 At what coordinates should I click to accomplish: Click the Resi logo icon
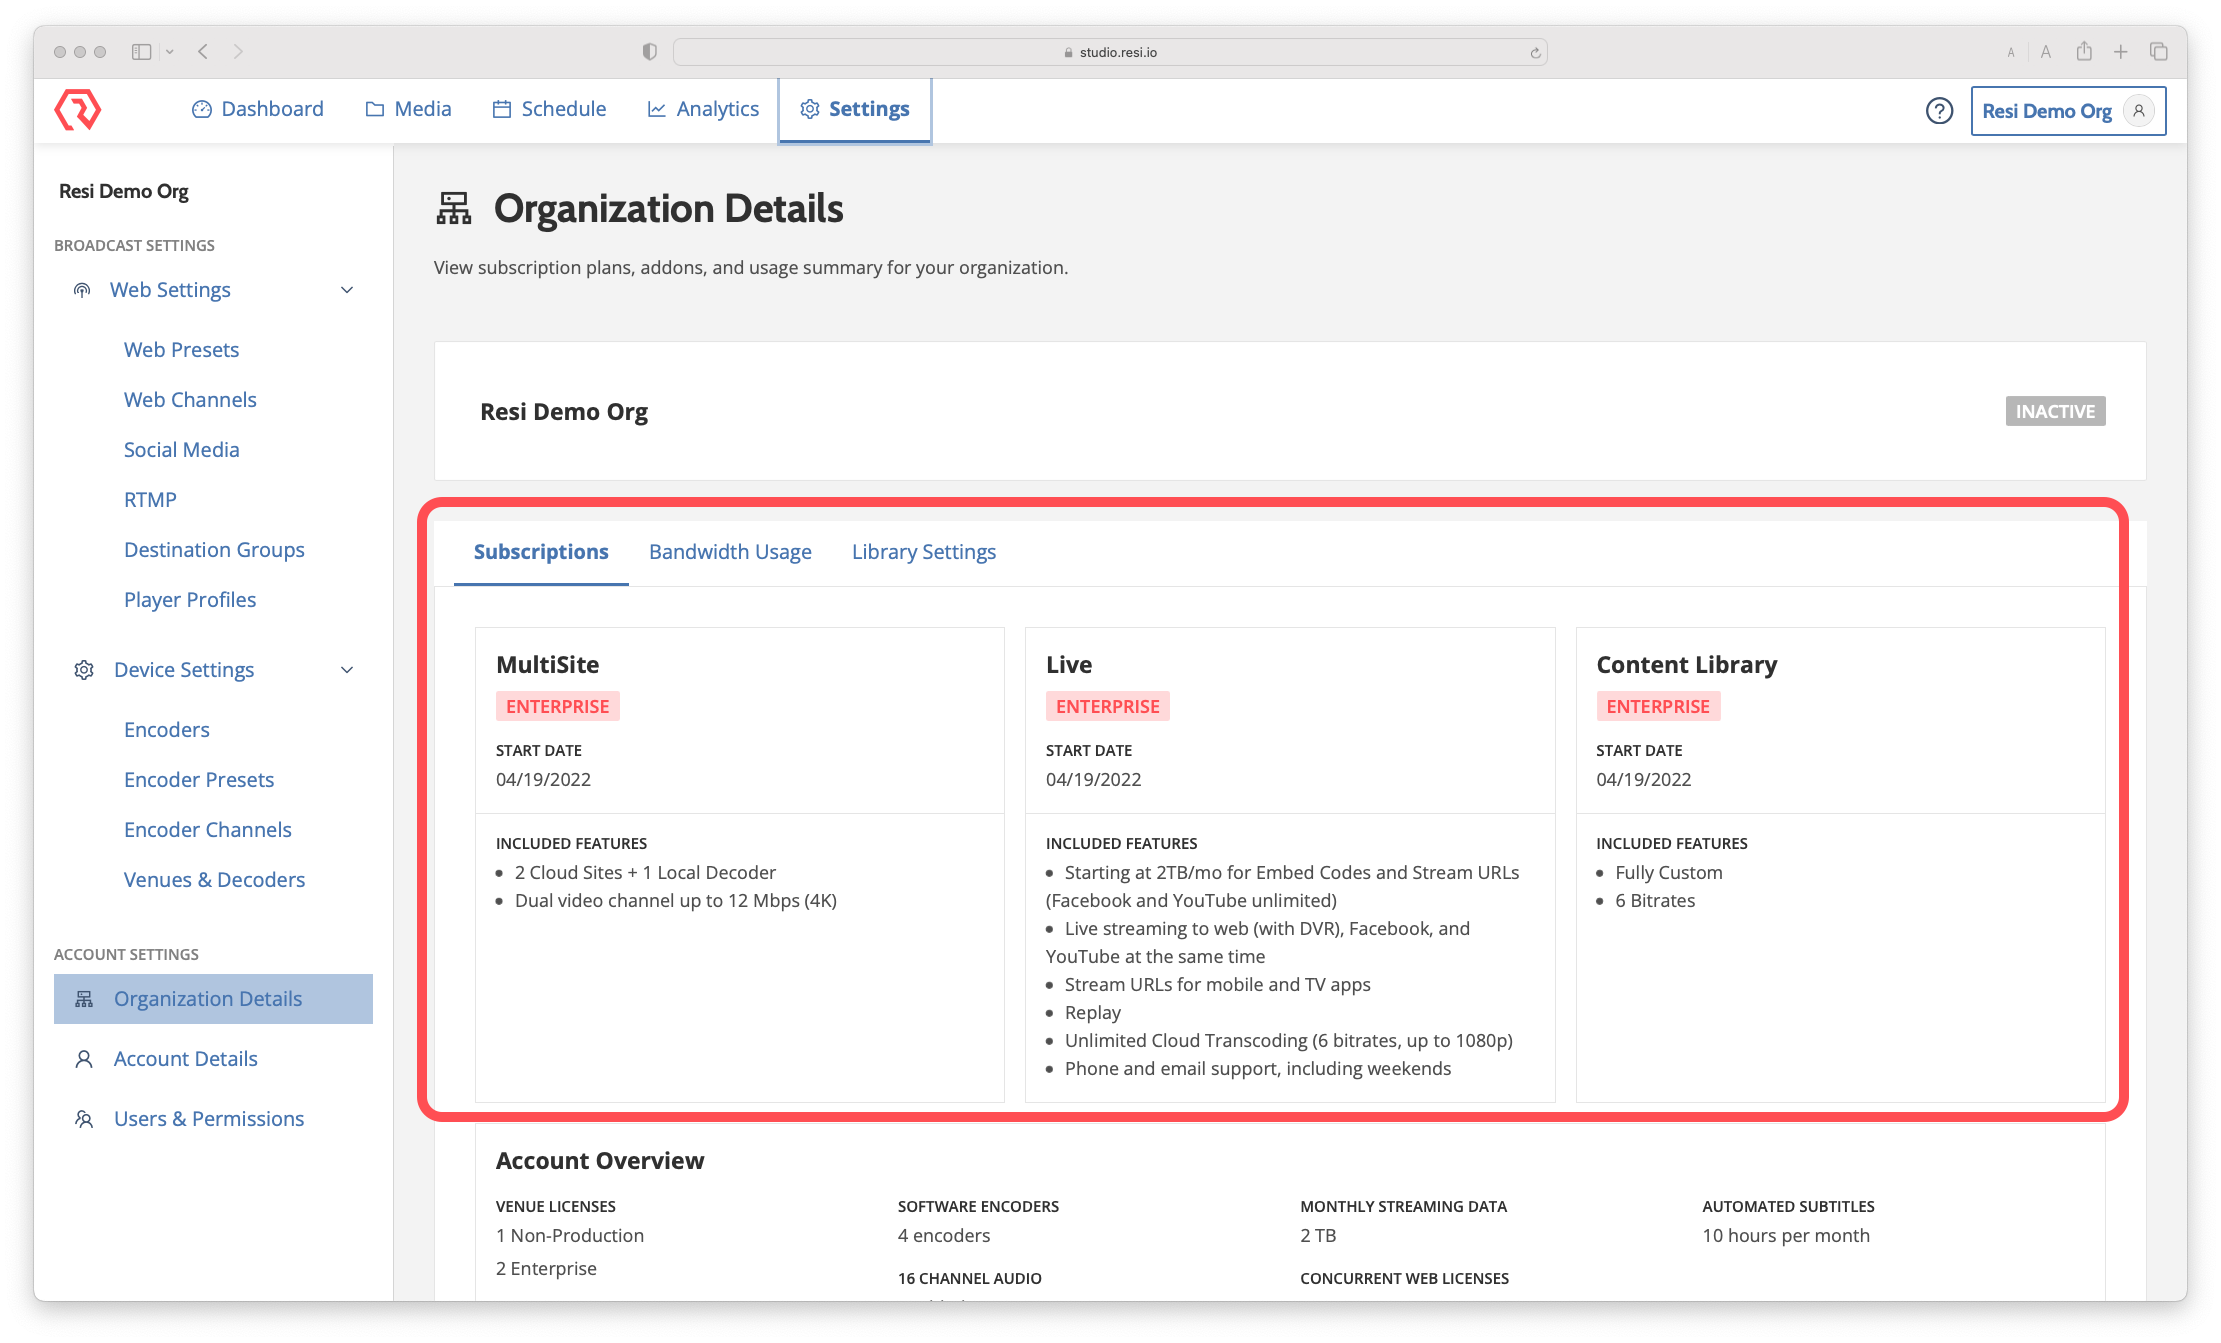(x=77, y=110)
